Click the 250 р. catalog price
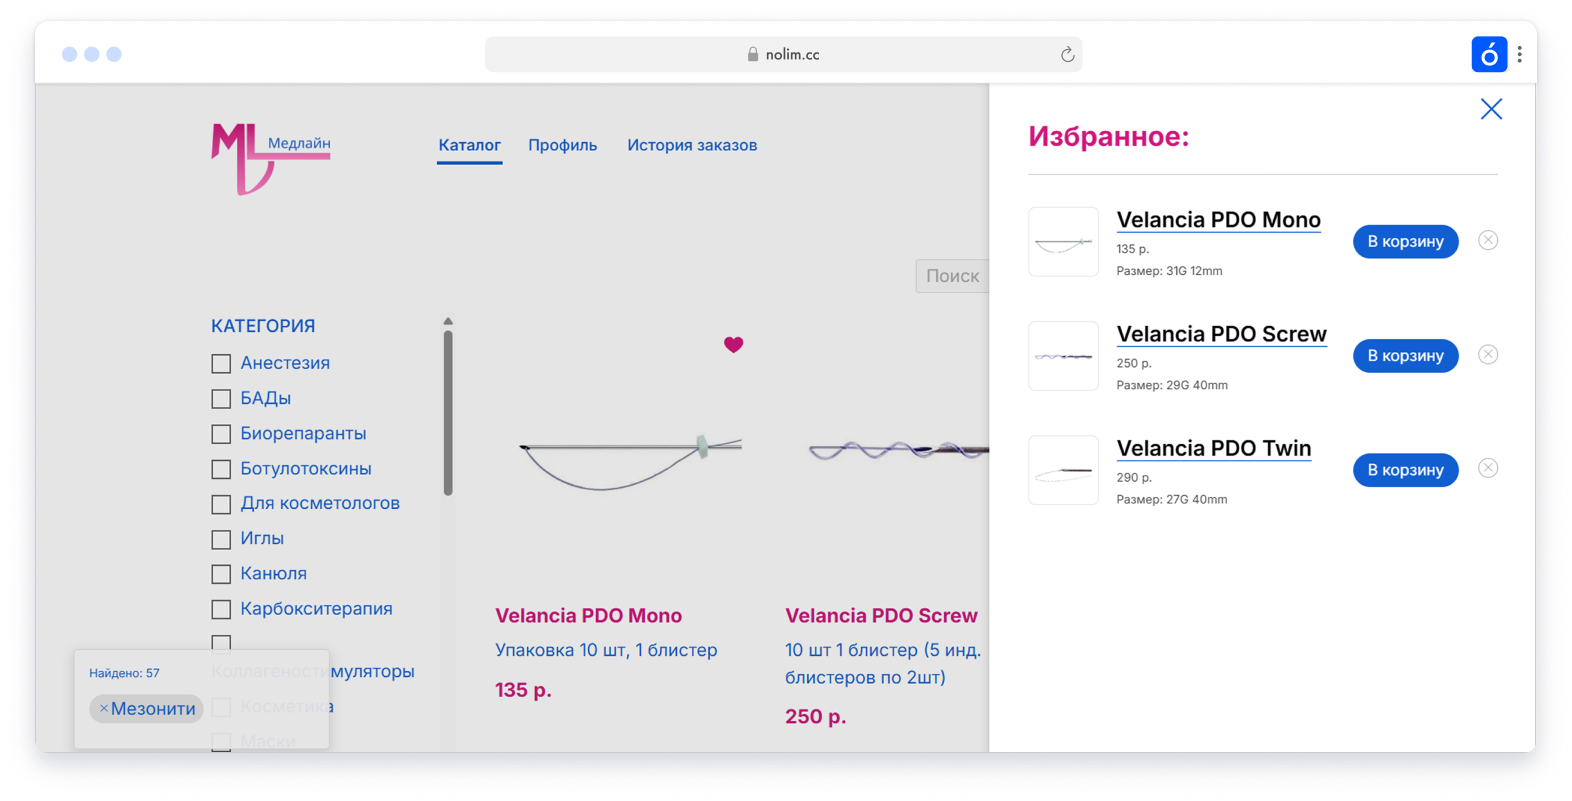Screen dimensions: 1572x801 coord(815,716)
